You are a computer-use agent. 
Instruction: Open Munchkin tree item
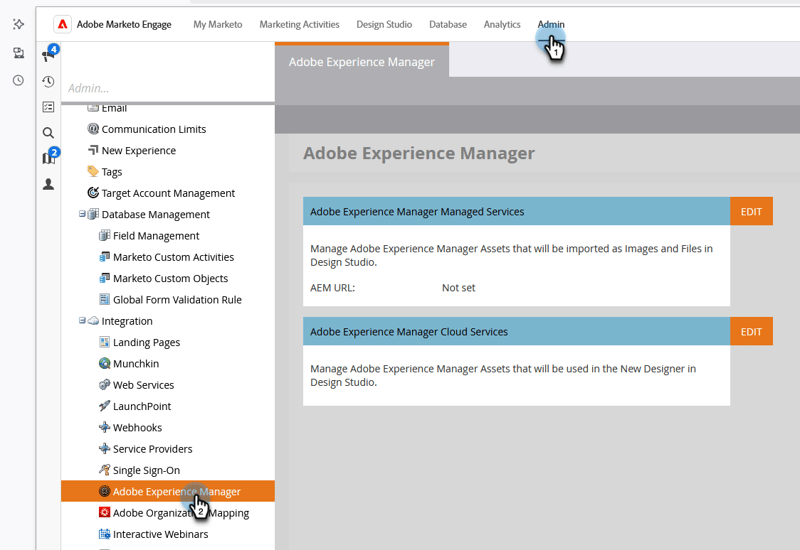tap(136, 364)
